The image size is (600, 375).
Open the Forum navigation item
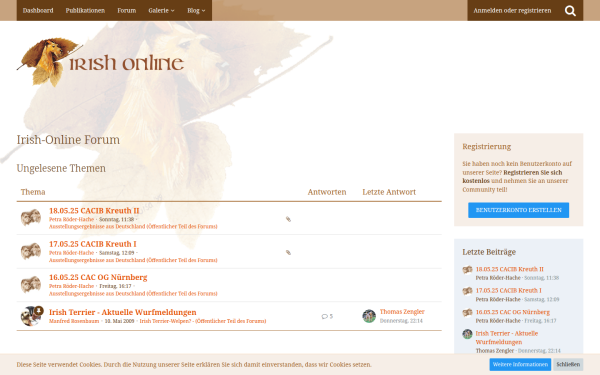(x=127, y=10)
